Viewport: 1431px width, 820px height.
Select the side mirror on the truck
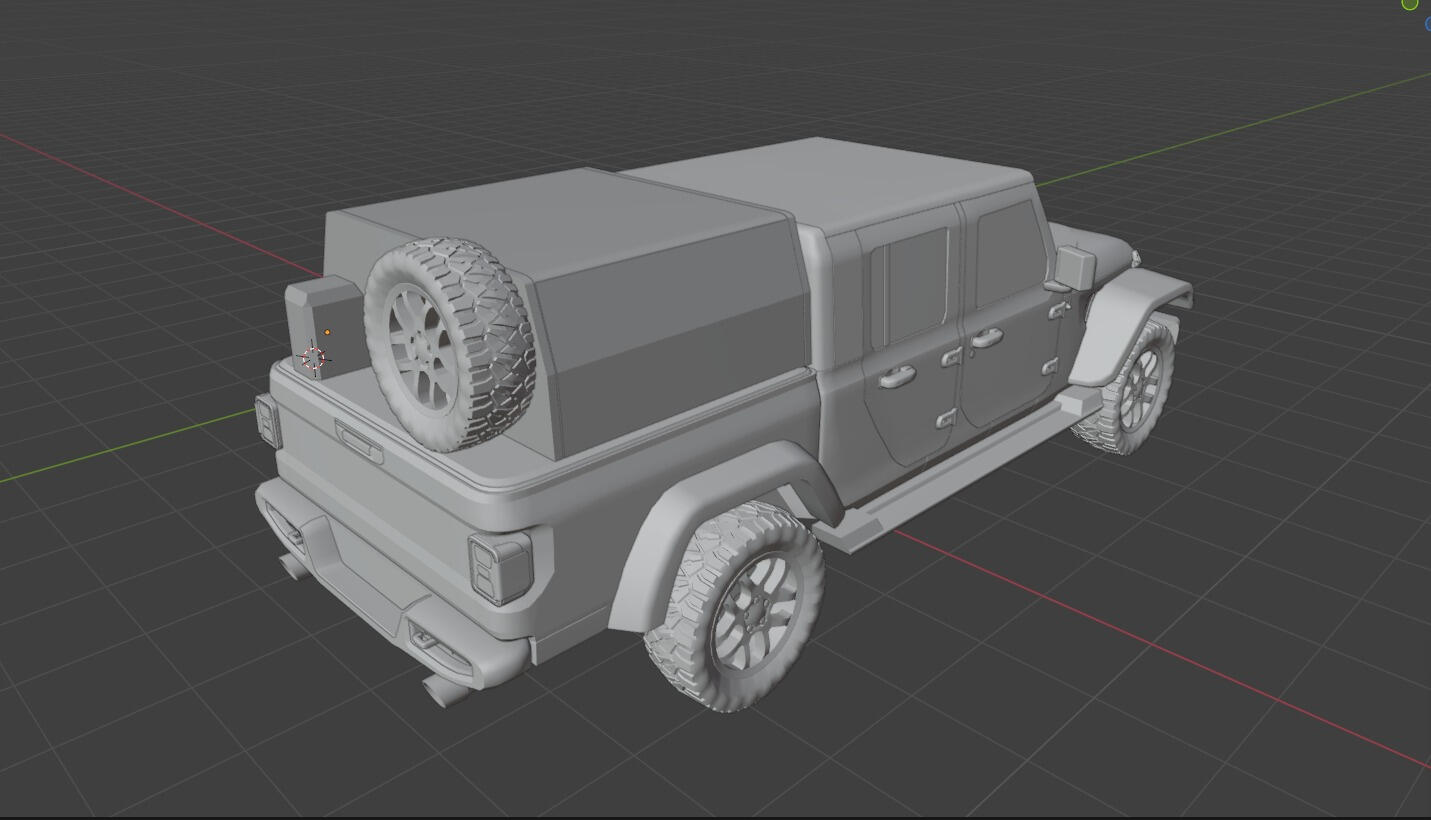[x=1073, y=268]
